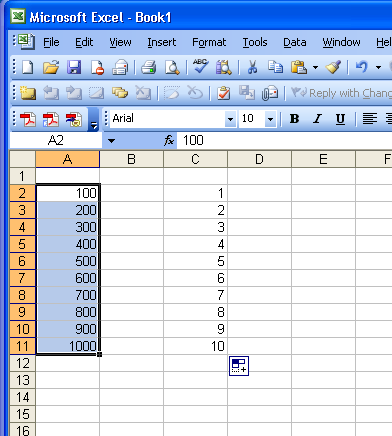Click the E-mail envelope icon
Viewport: 392px width, 436px height.
click(x=120, y=68)
